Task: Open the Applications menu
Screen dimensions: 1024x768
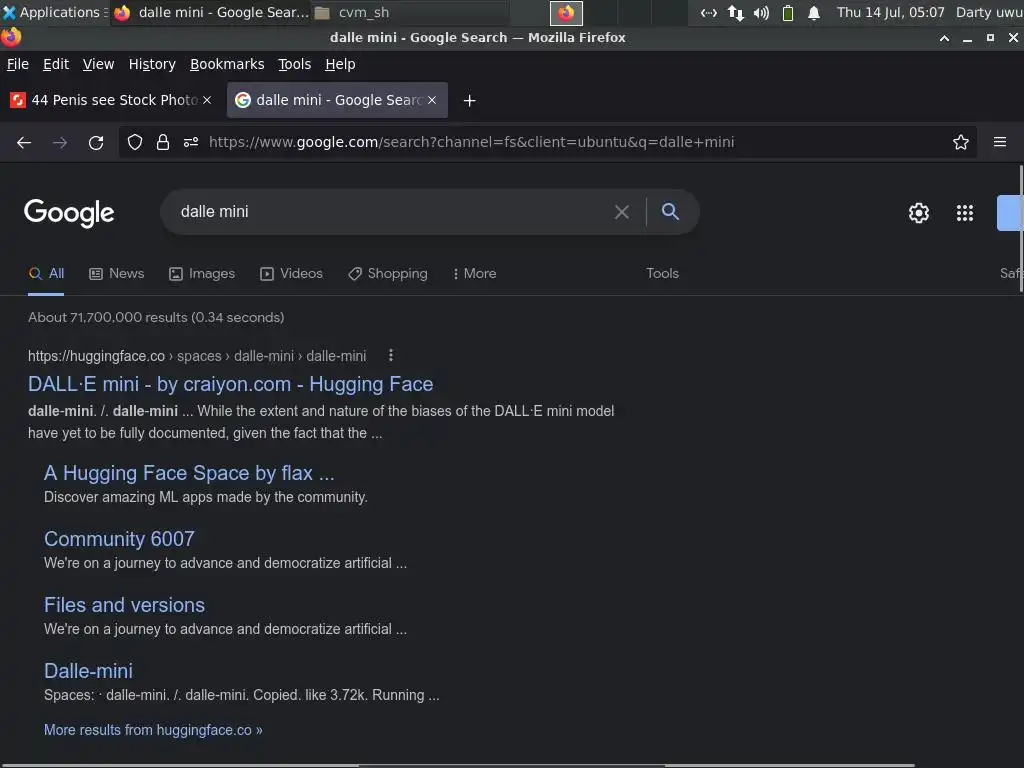Action: [x=54, y=12]
